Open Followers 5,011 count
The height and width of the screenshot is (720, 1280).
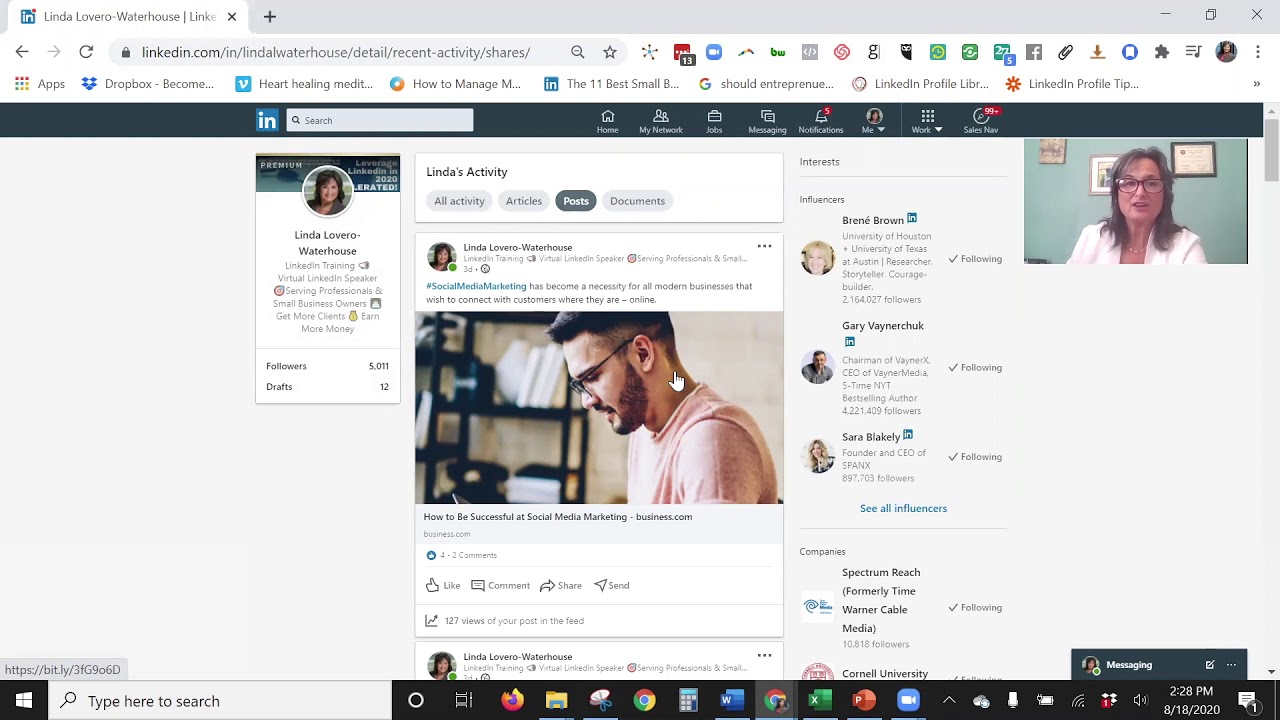[327, 366]
